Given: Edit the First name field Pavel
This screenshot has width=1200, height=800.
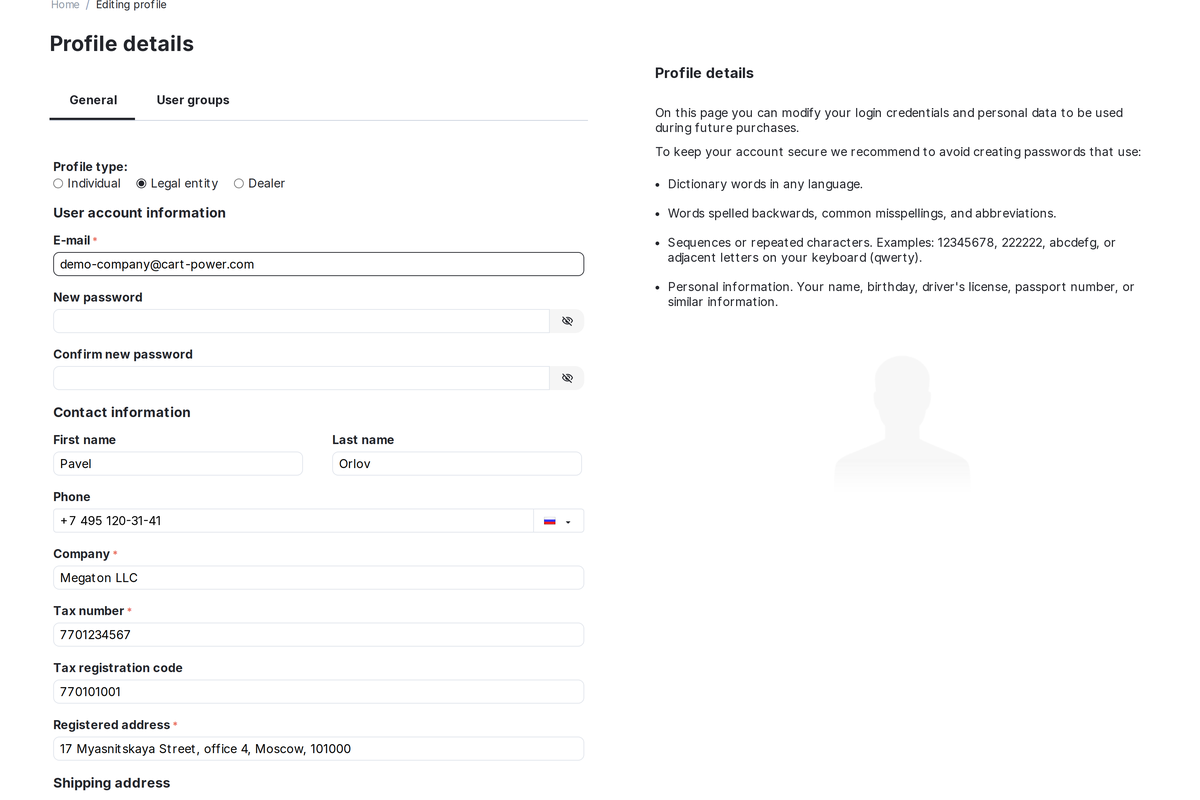Looking at the screenshot, I should (178, 464).
